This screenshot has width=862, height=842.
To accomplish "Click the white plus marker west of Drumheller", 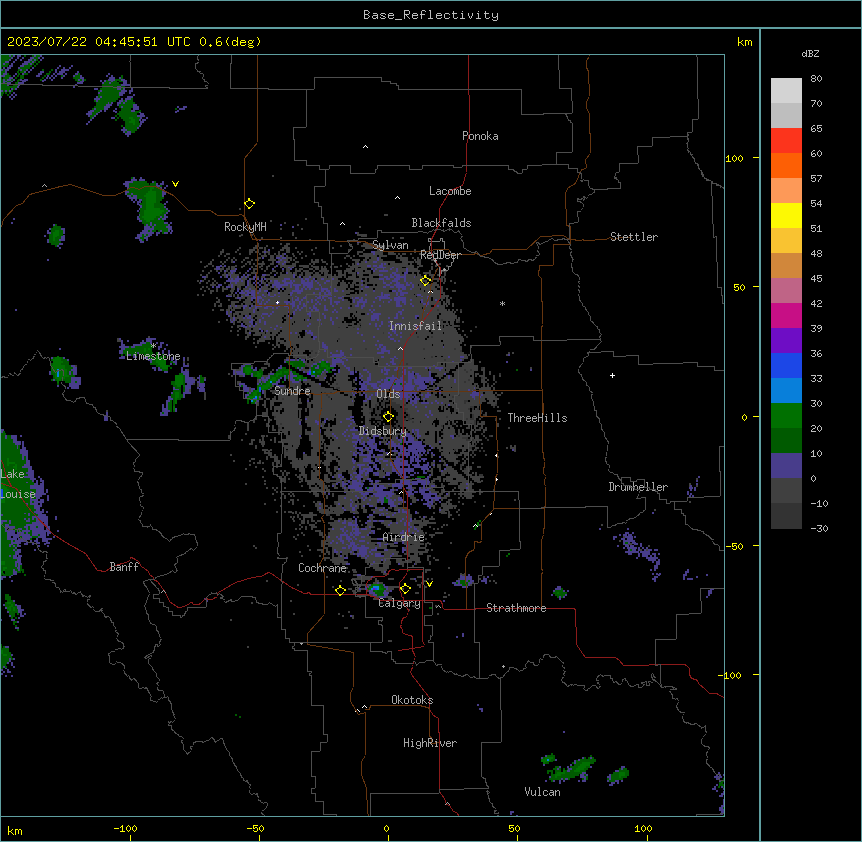I will pyautogui.click(x=612, y=375).
